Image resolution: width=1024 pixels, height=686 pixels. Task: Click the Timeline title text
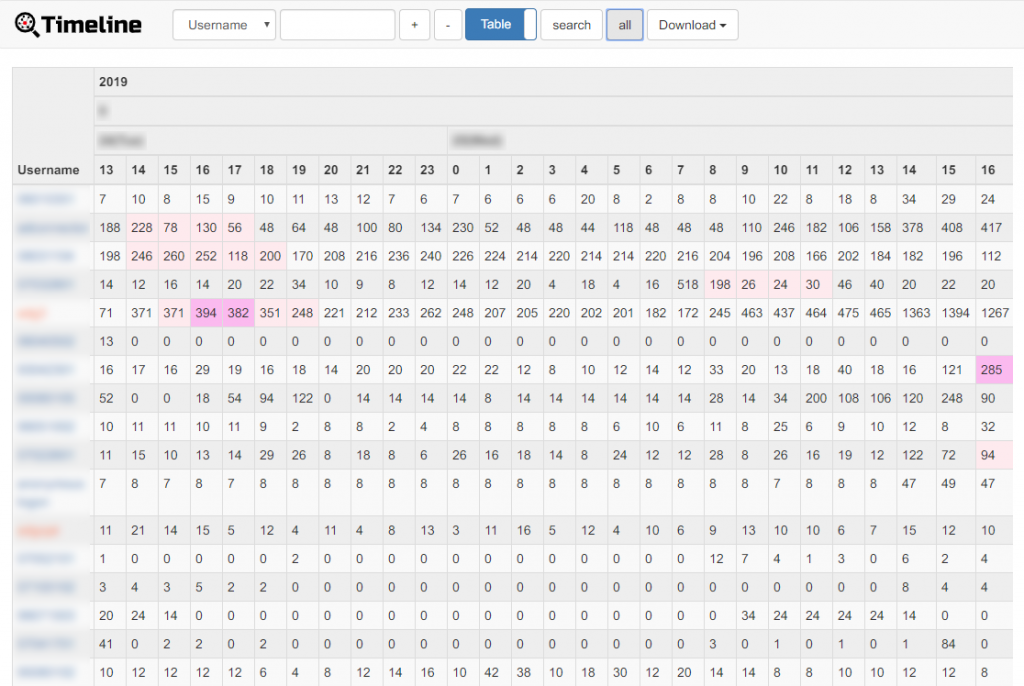[91, 25]
